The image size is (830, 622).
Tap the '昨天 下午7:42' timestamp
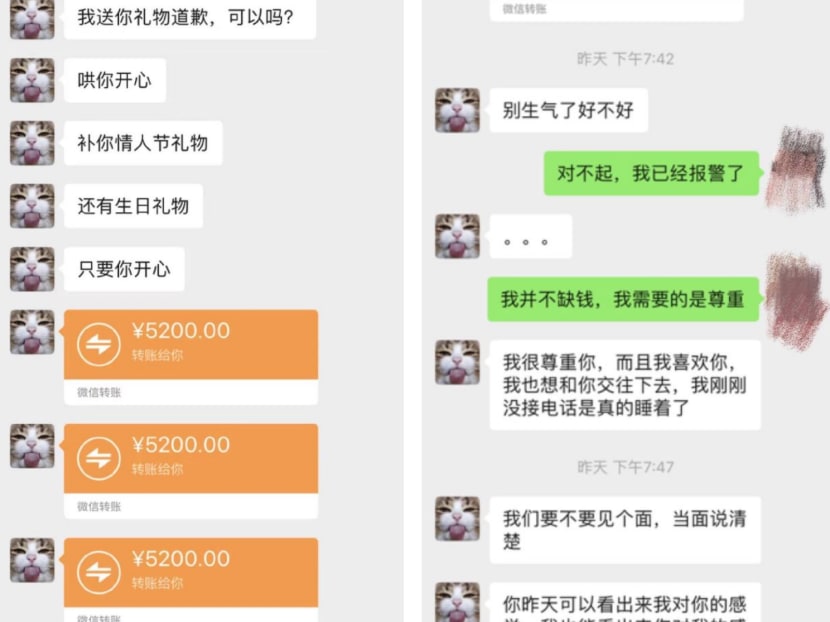(x=625, y=59)
